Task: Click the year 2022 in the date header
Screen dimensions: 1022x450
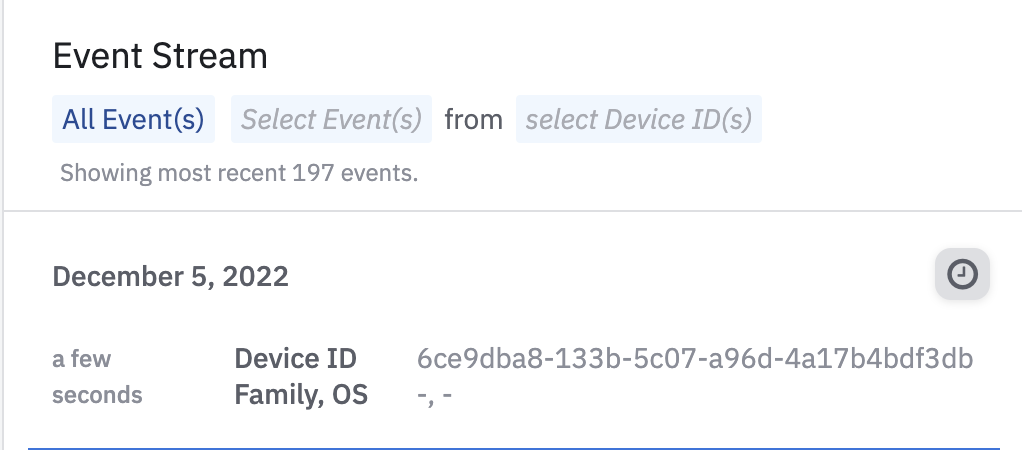Action: (x=256, y=276)
